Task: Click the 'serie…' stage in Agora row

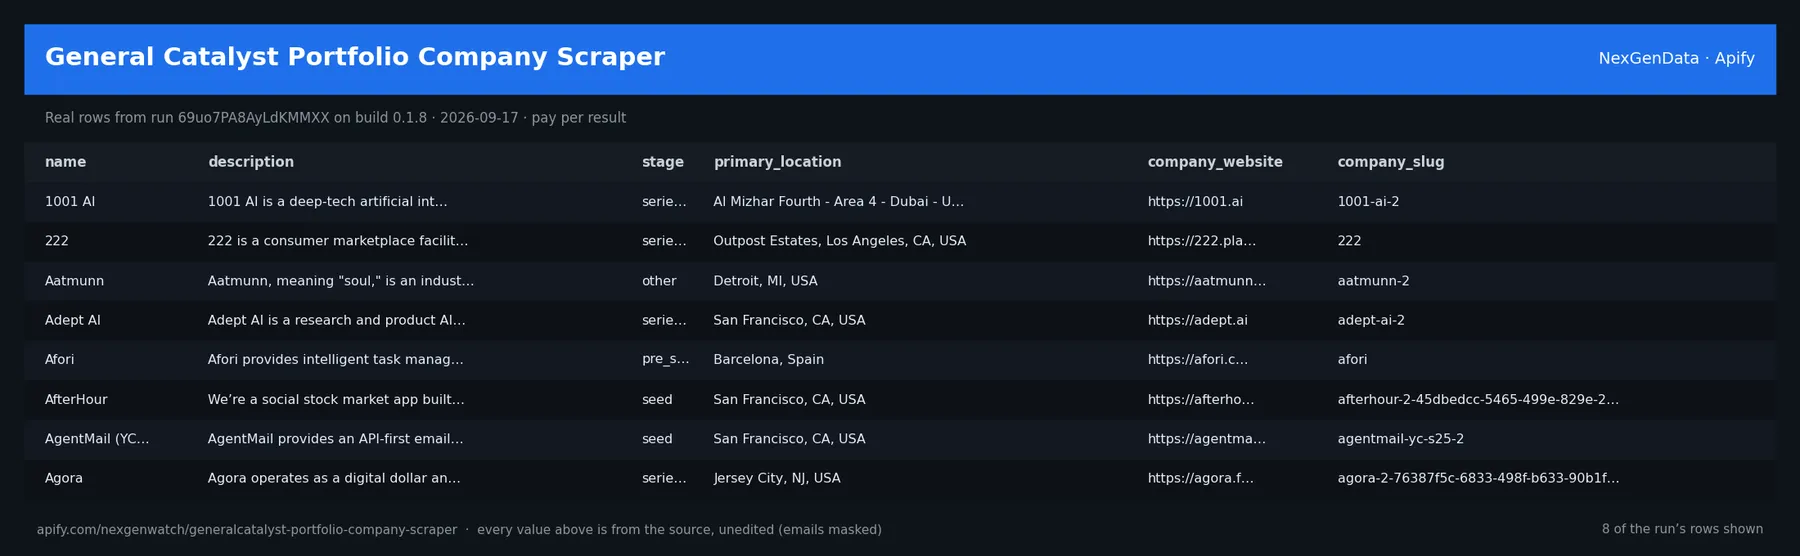Action: [x=664, y=478]
